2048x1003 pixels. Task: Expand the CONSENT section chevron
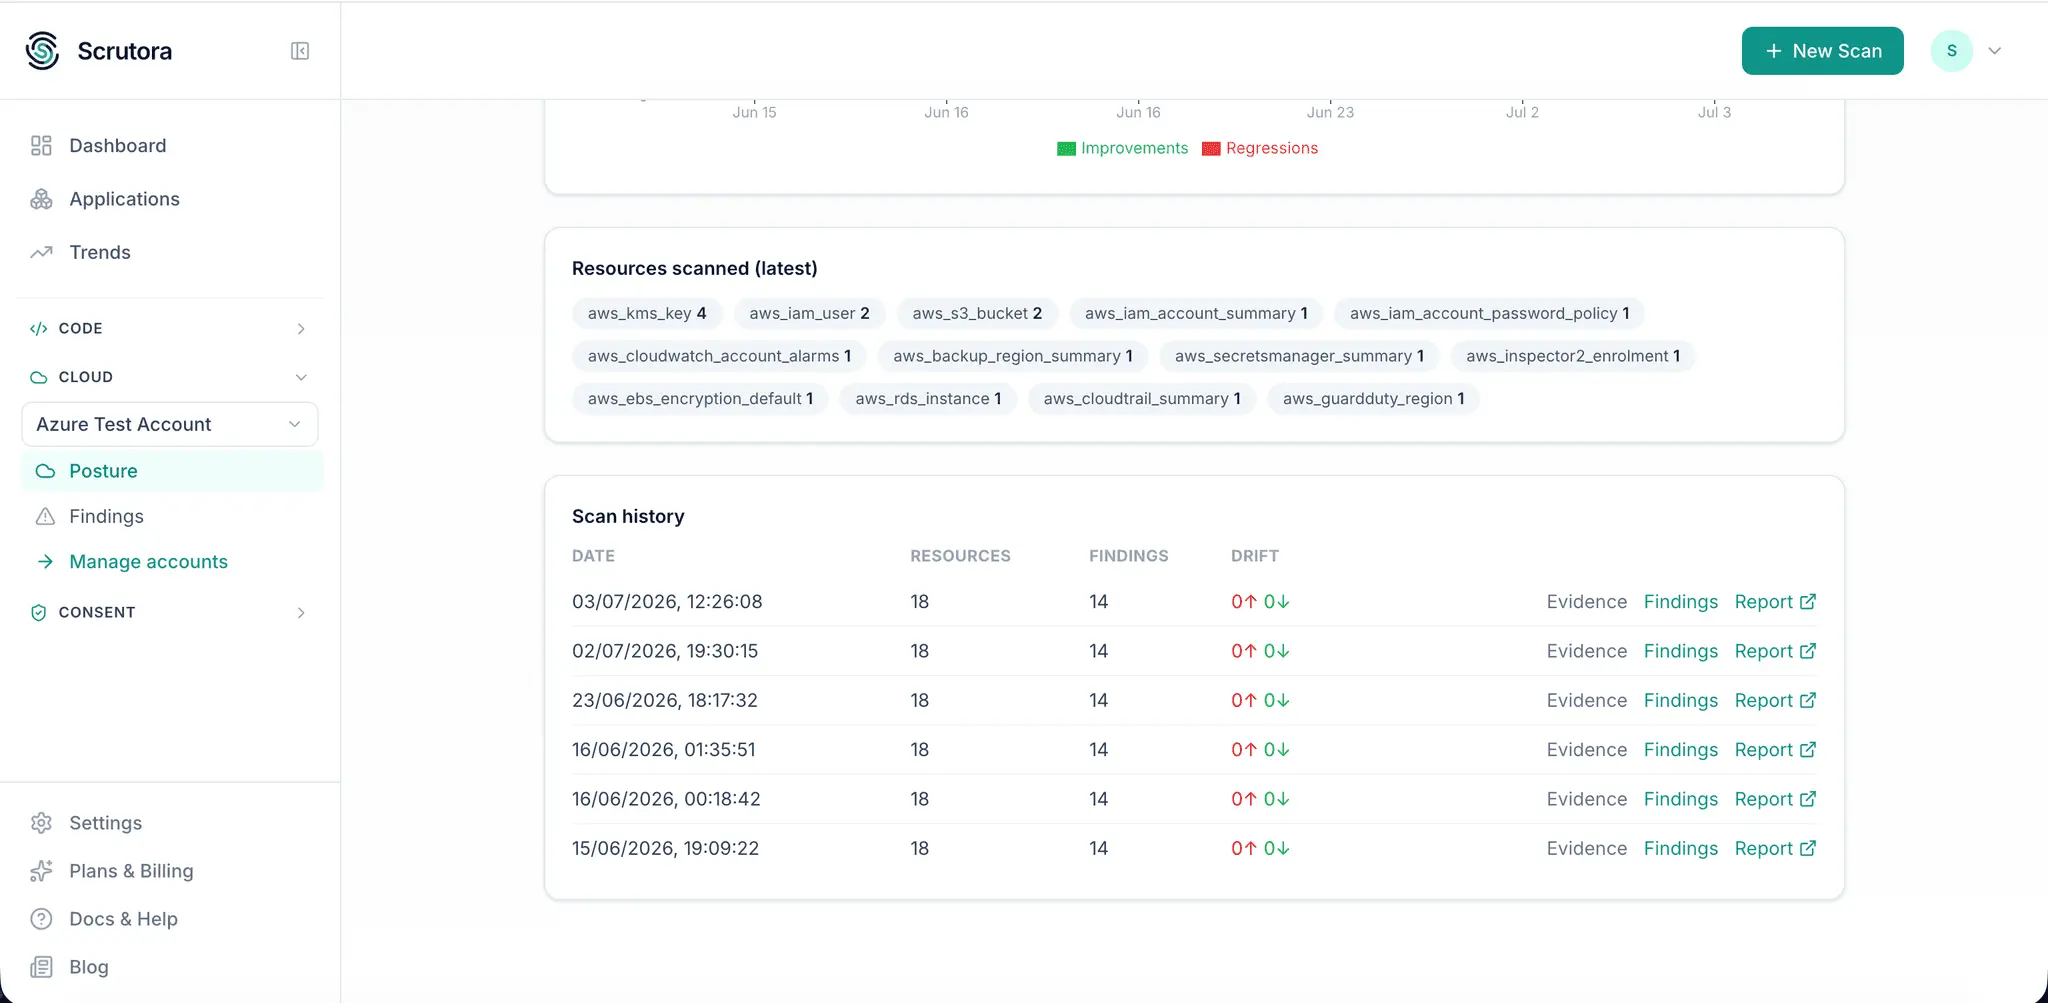click(301, 613)
